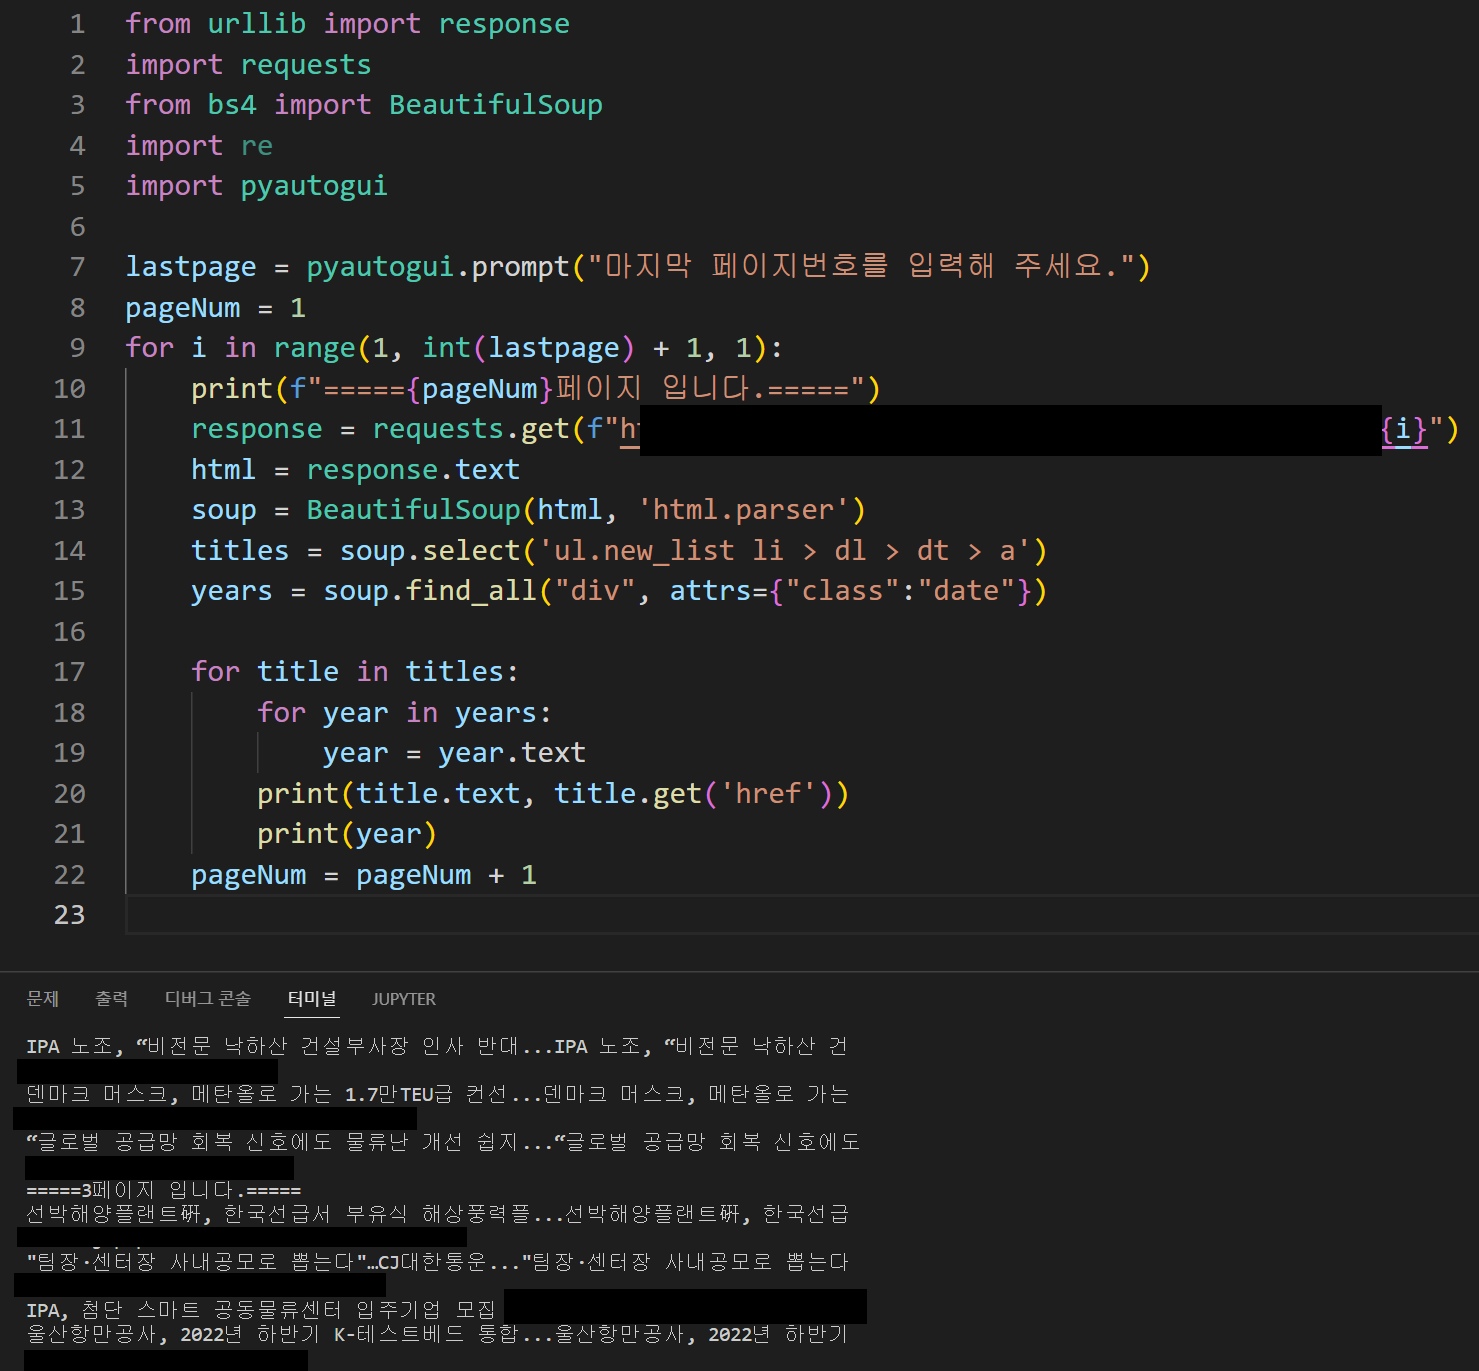Viewport: 1479px width, 1371px height.
Task: Click the URL link inside requests.get
Action: click(630, 430)
